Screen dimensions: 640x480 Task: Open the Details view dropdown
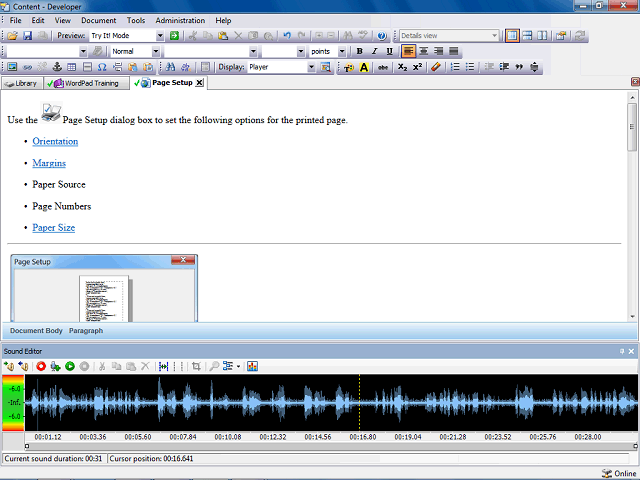point(494,36)
